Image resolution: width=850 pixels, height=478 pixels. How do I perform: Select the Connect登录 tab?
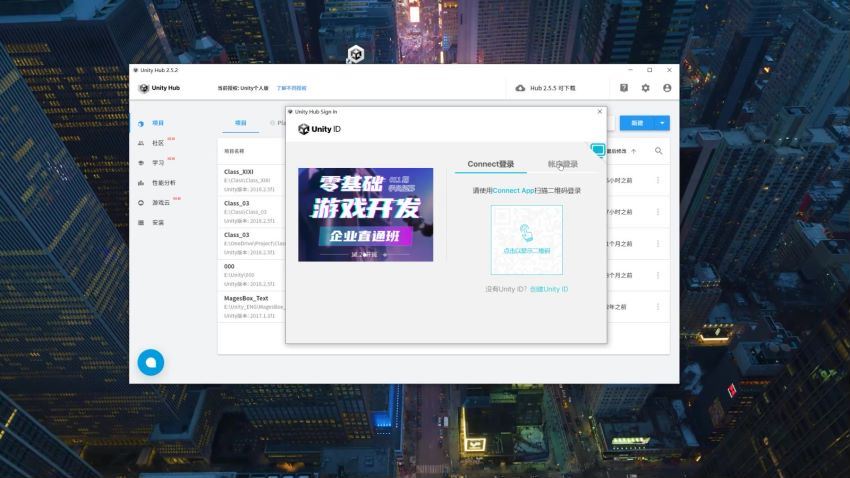(x=491, y=164)
